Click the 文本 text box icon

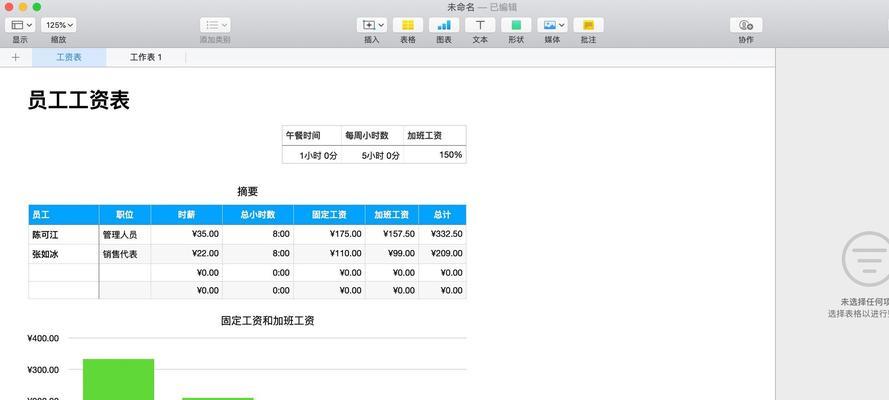pos(480,25)
